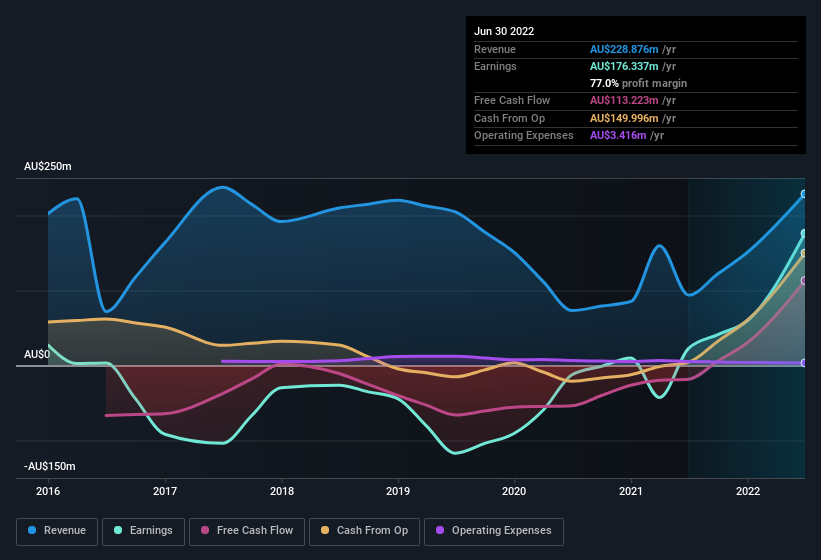Viewport: 821px width, 560px height.
Task: Click the AU$149.996m cash from op value
Action: click(624, 118)
